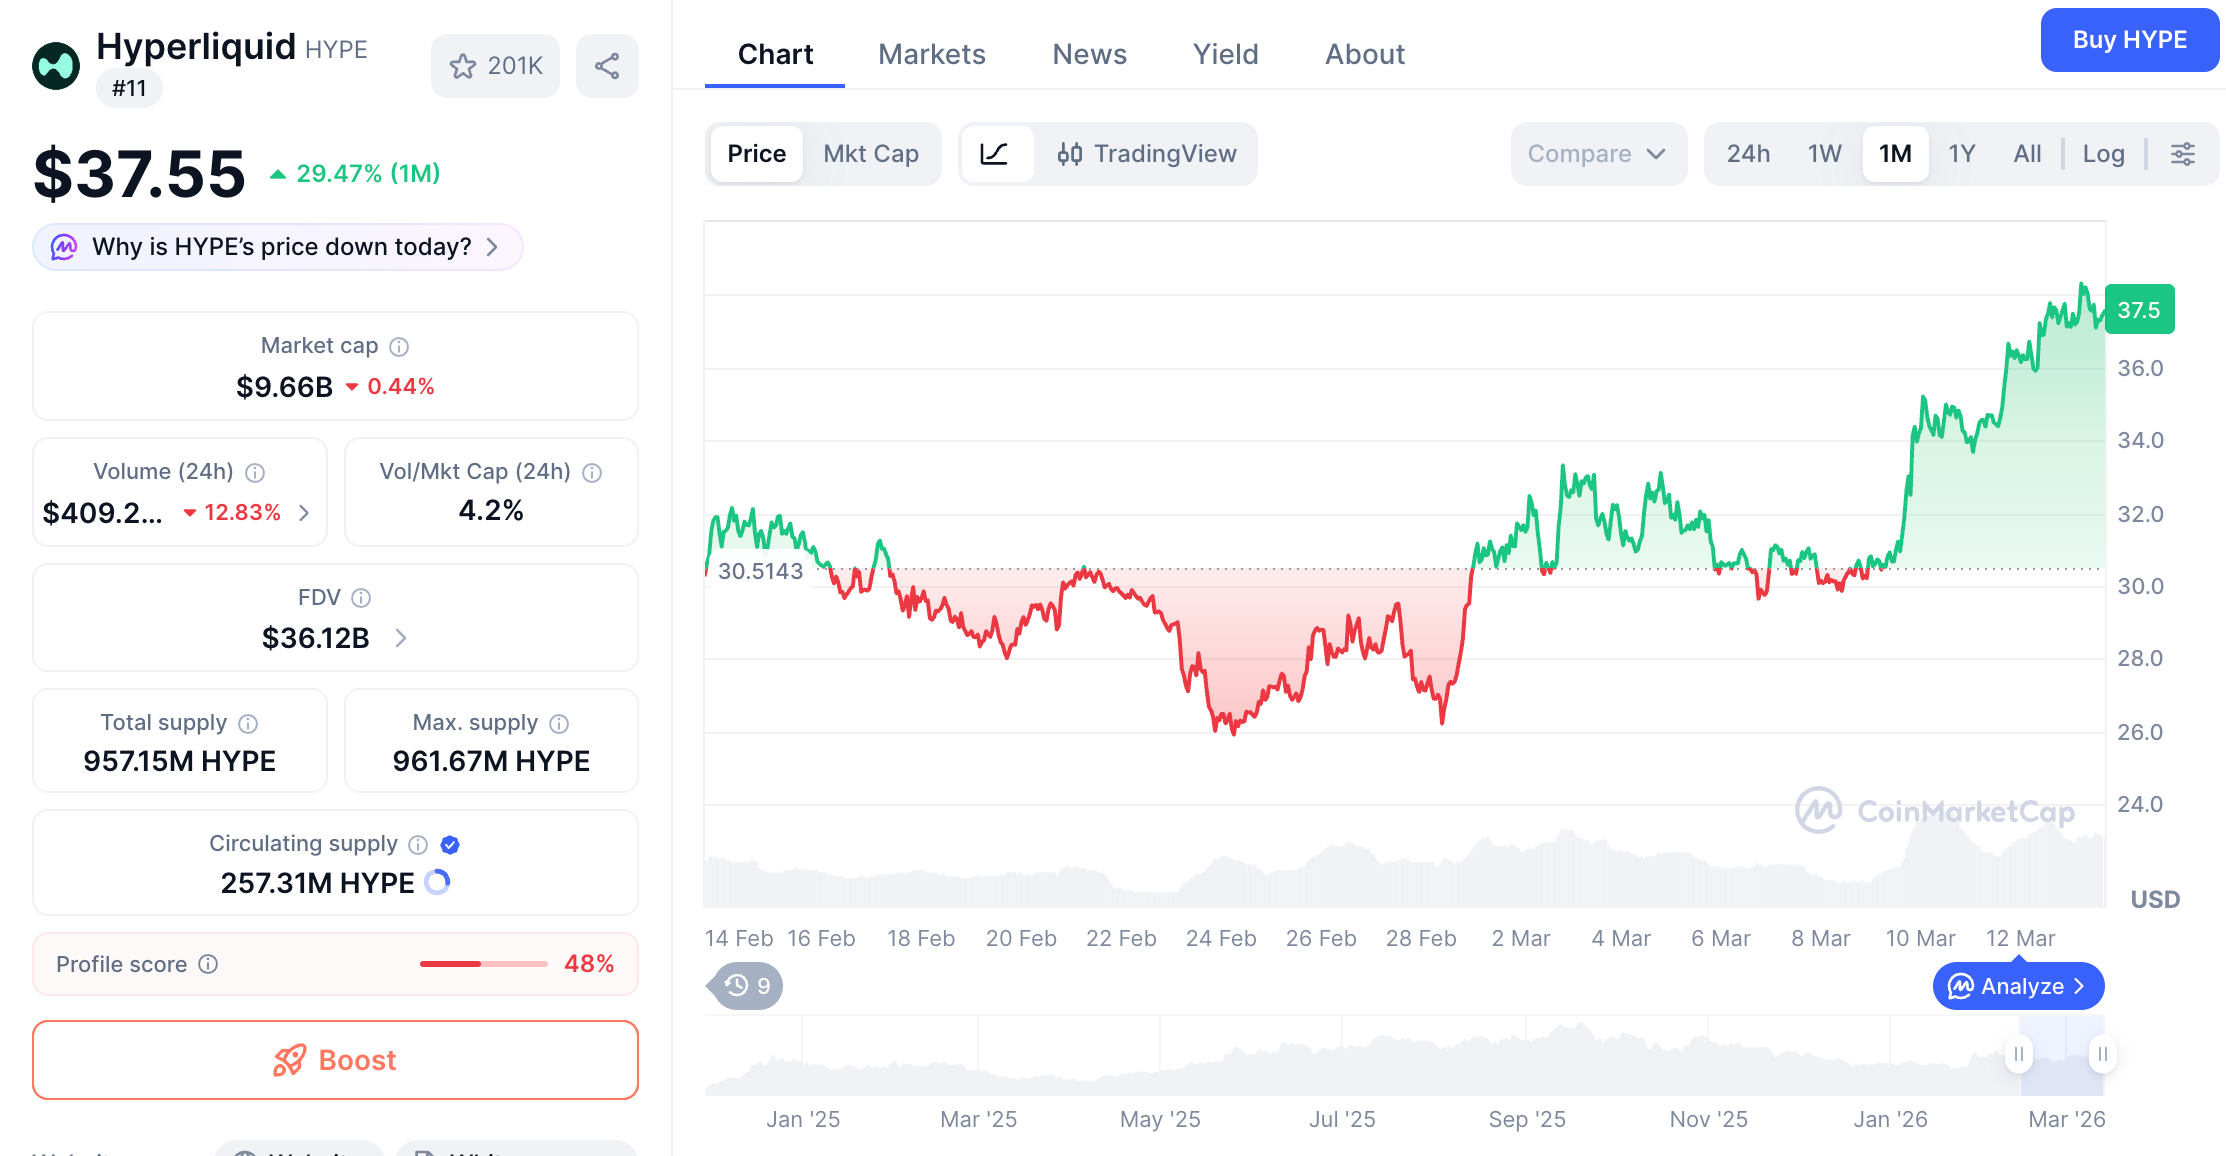
Task: Click the Hyperliquid logo icon
Action: 56,66
